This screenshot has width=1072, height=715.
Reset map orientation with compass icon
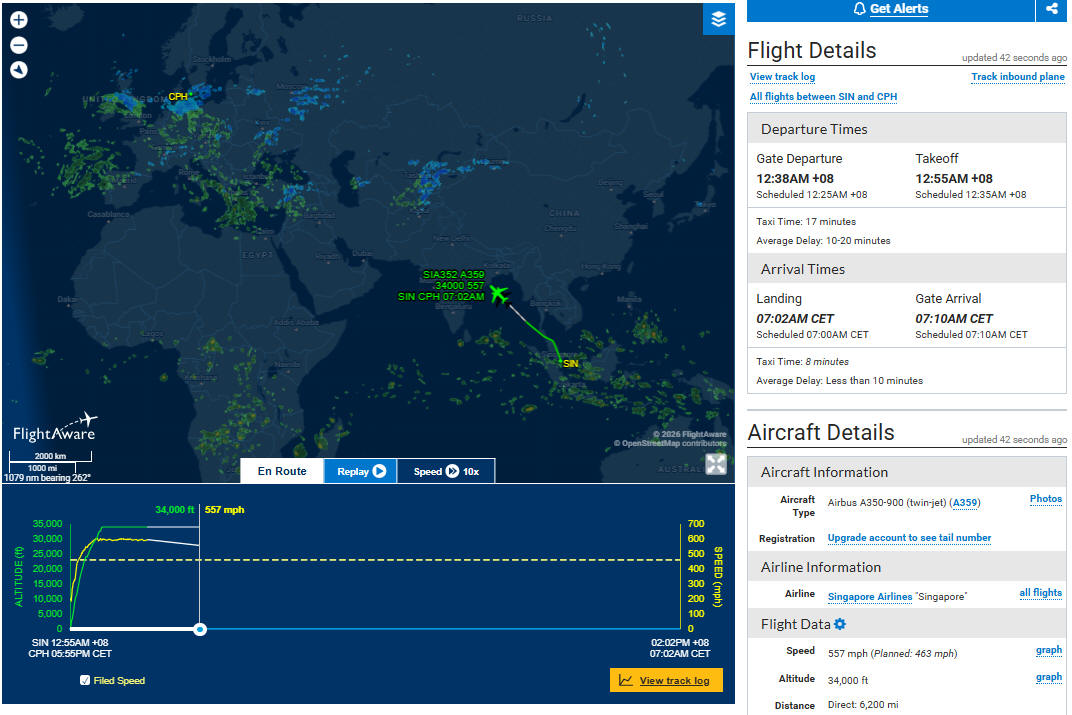click(19, 70)
